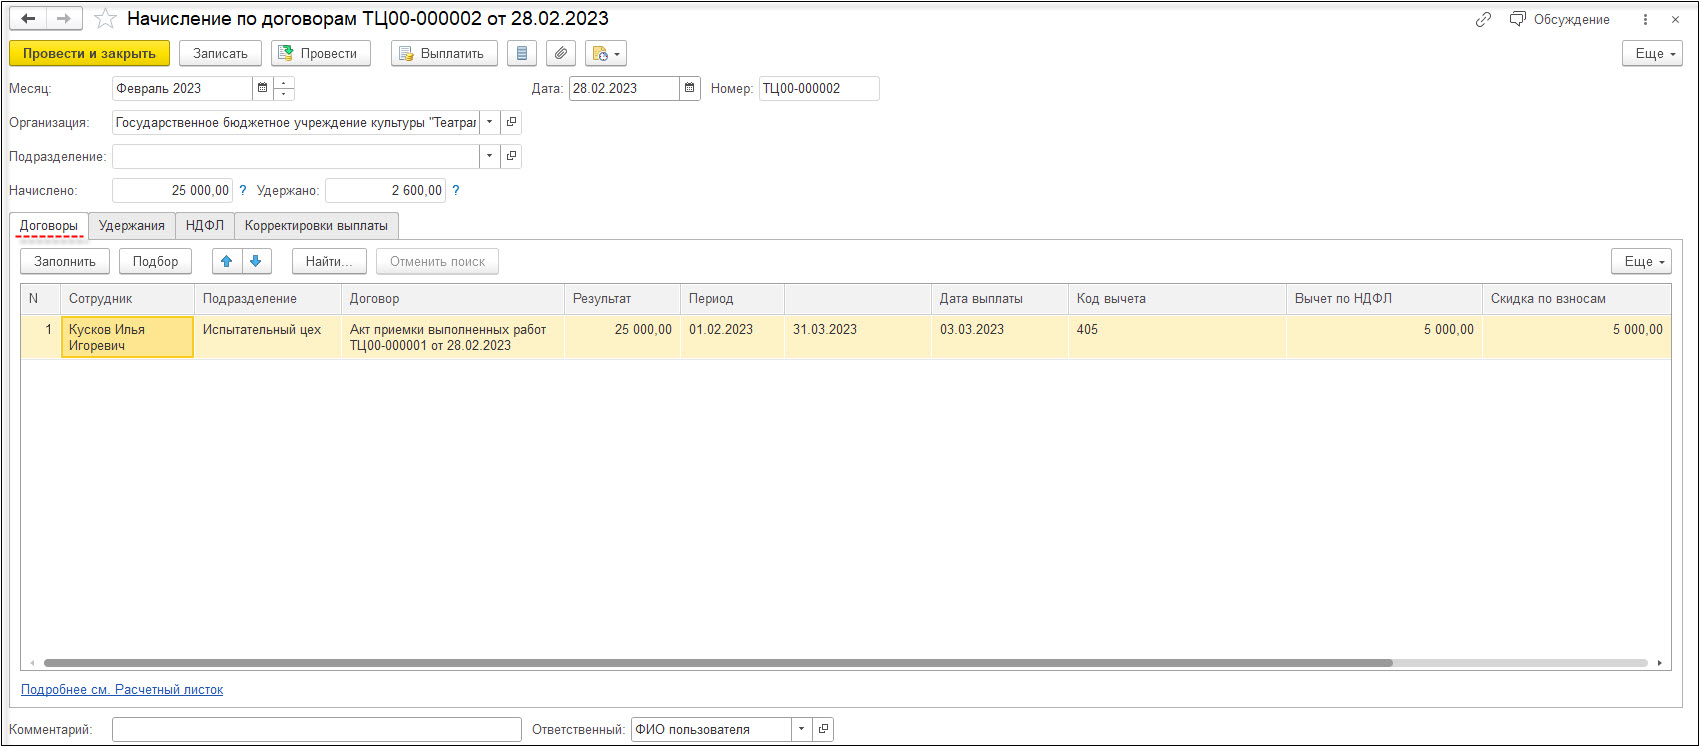Screen dimensions: 1699x746
Task: Click Комментарий input field
Action: 317,730
